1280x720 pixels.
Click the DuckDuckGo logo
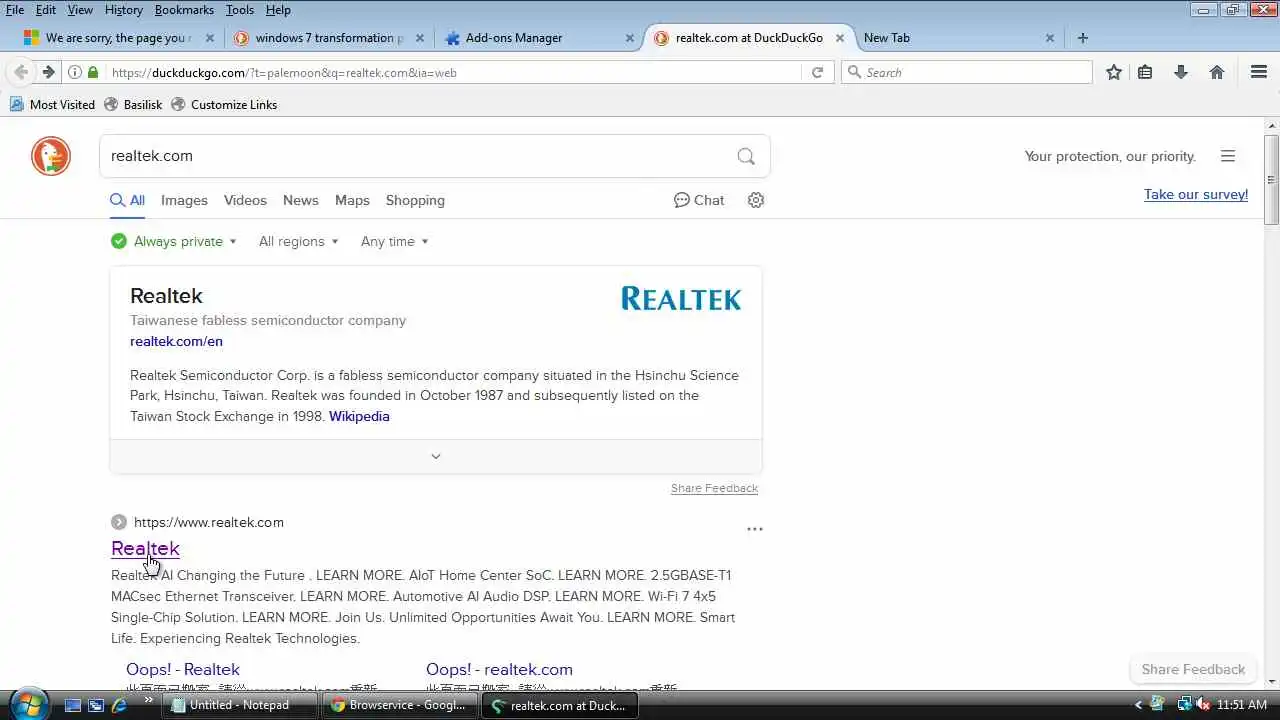pyautogui.click(x=51, y=156)
